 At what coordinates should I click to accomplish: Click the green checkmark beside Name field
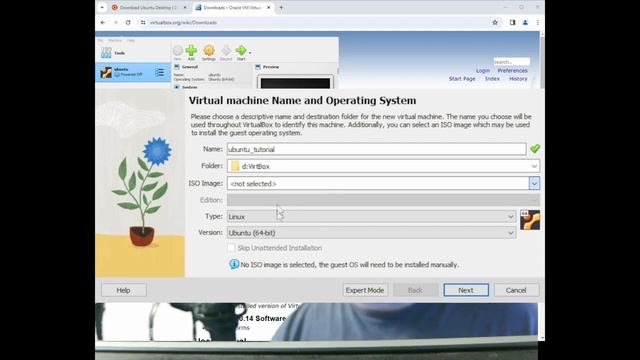pyautogui.click(x=535, y=149)
